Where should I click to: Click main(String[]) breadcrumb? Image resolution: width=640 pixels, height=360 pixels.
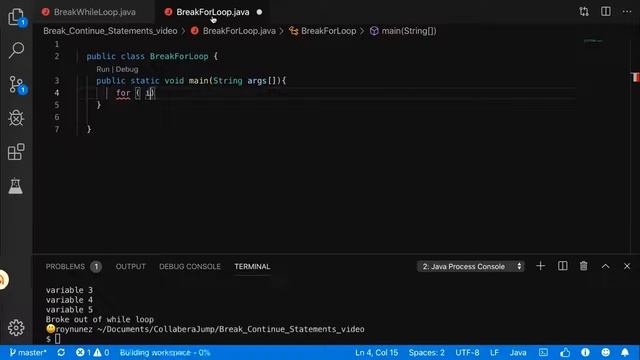(409, 31)
